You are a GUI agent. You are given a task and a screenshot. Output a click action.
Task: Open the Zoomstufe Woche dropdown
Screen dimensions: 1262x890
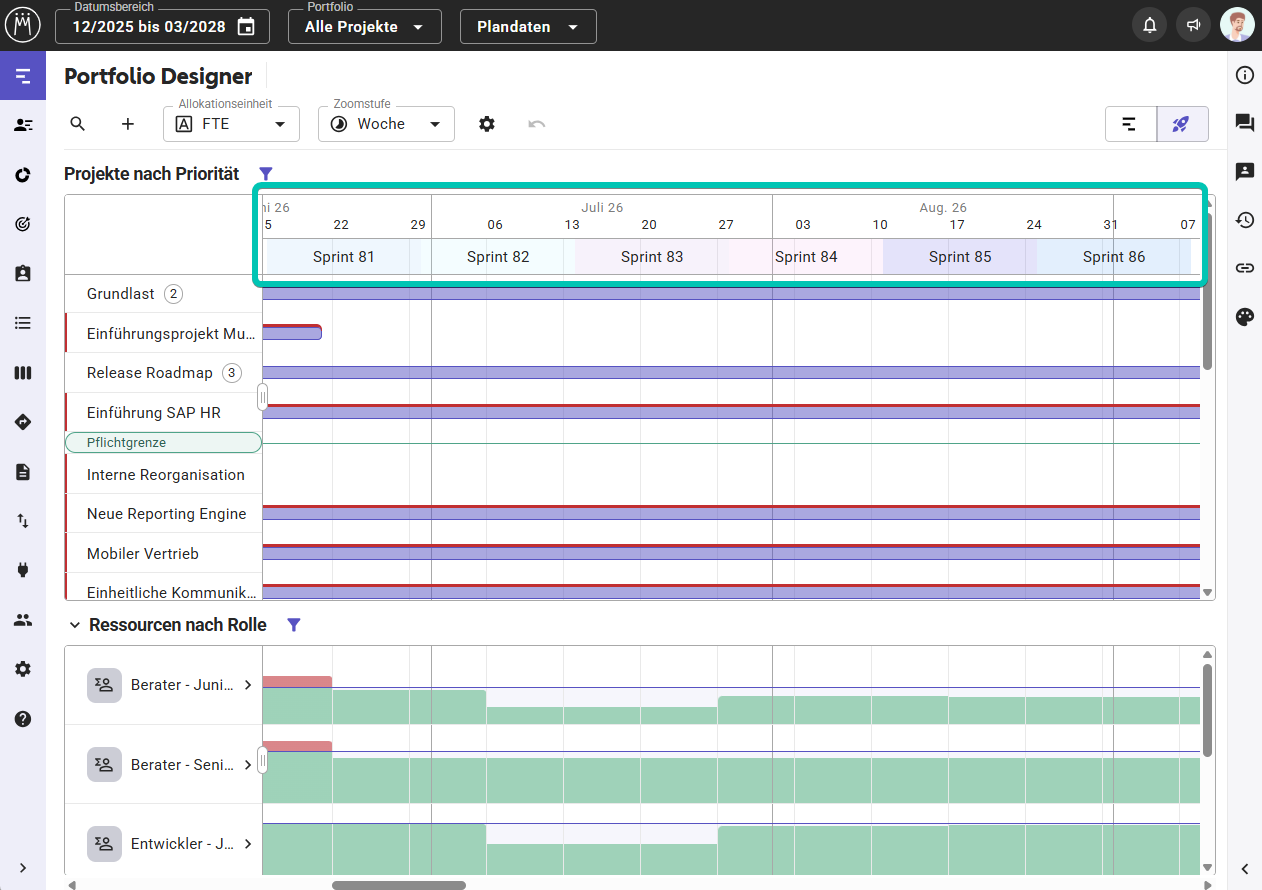[x=386, y=124]
